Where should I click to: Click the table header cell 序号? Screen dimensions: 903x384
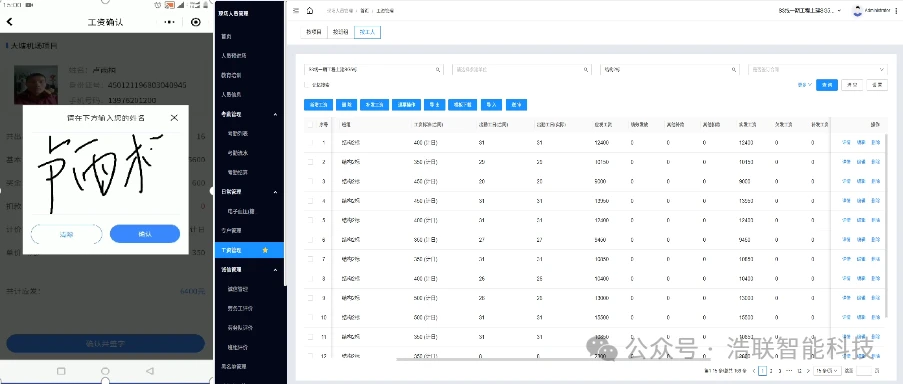[324, 124]
